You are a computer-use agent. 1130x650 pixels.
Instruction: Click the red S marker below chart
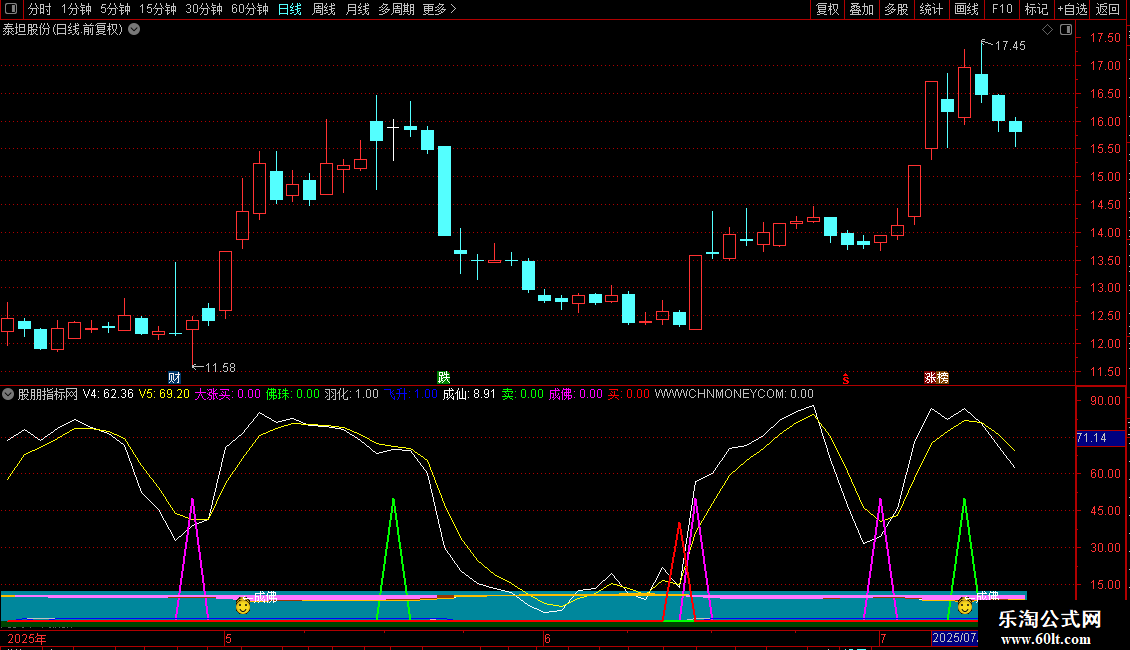pyautogui.click(x=846, y=378)
